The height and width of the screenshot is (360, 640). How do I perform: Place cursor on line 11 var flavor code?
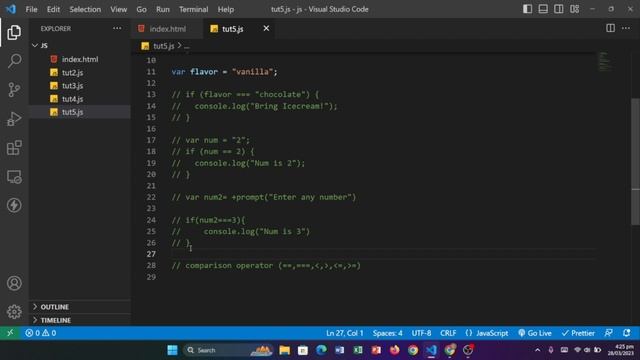pyautogui.click(x=224, y=72)
